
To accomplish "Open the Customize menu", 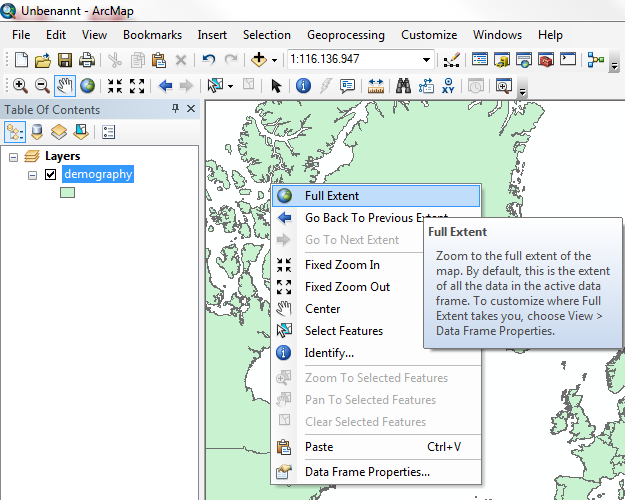I will (x=429, y=35).
